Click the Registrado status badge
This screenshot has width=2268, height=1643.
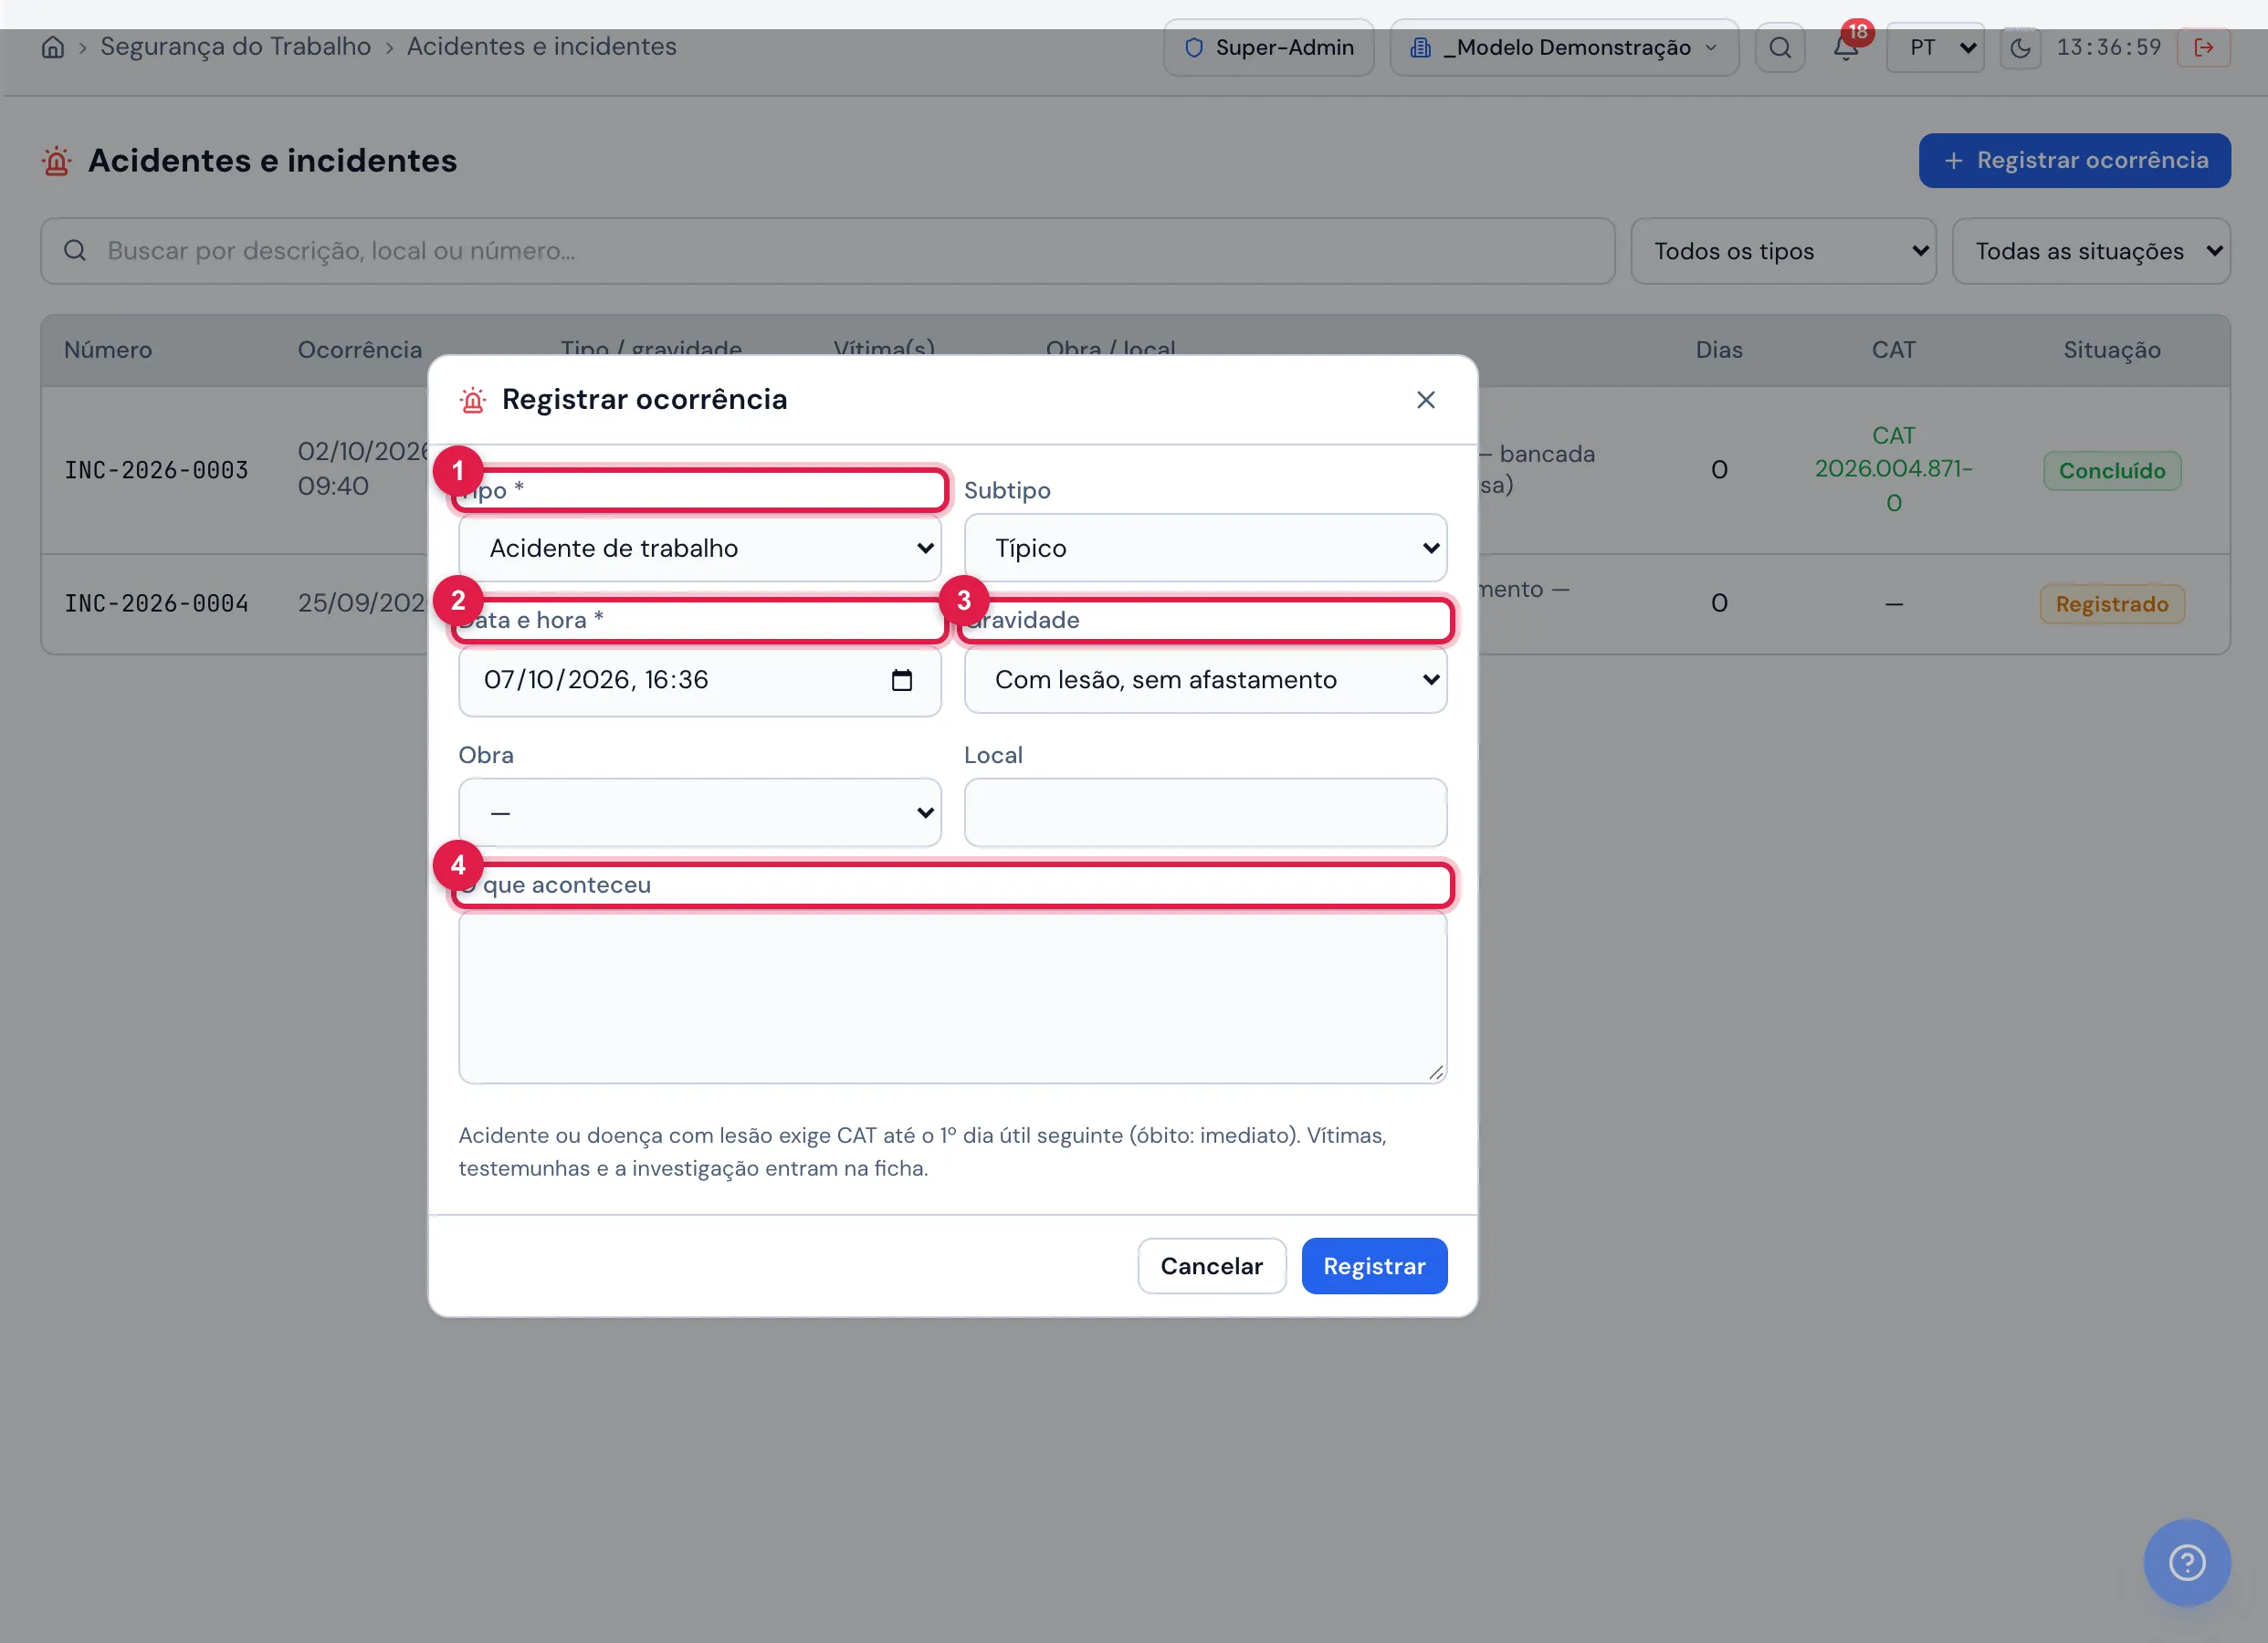(x=2112, y=604)
